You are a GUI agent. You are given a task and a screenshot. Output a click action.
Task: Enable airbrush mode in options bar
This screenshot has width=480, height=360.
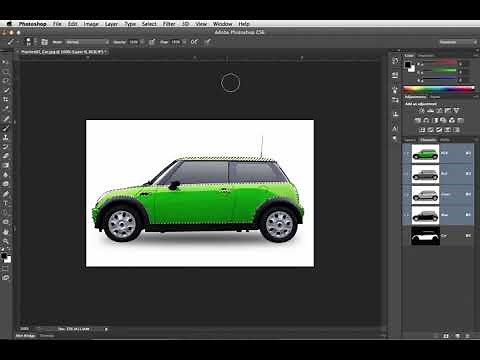(x=194, y=42)
